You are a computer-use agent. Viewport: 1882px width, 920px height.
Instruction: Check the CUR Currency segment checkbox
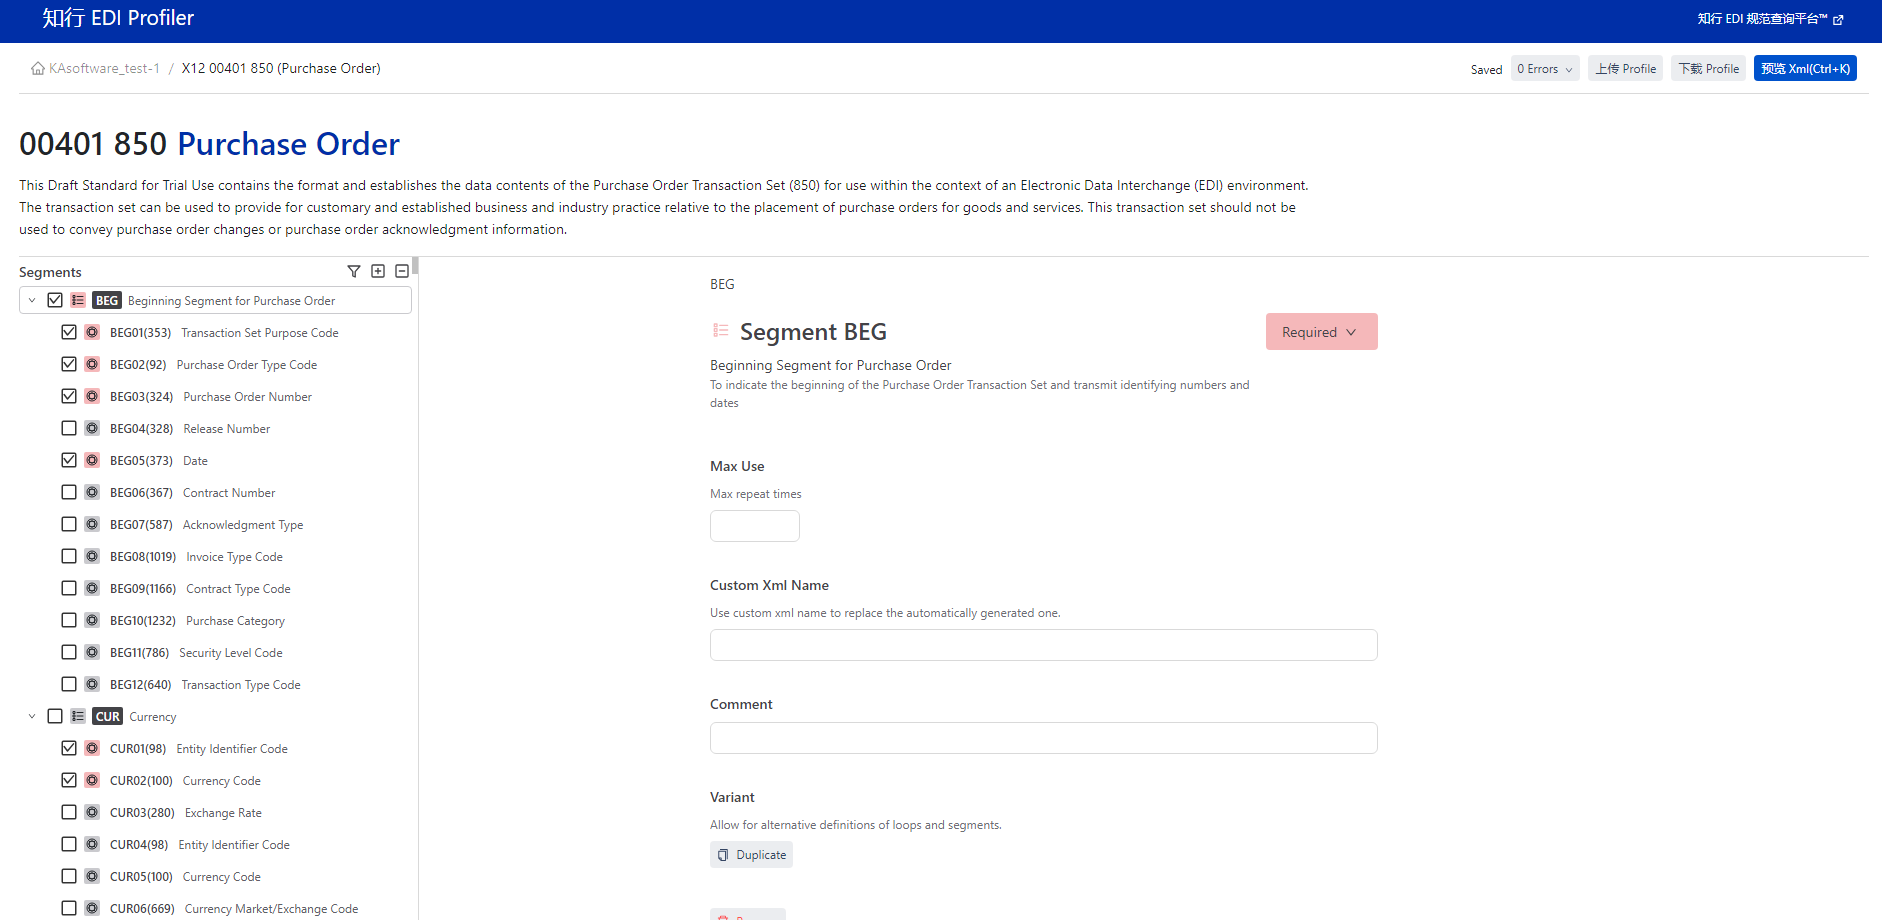[55, 716]
